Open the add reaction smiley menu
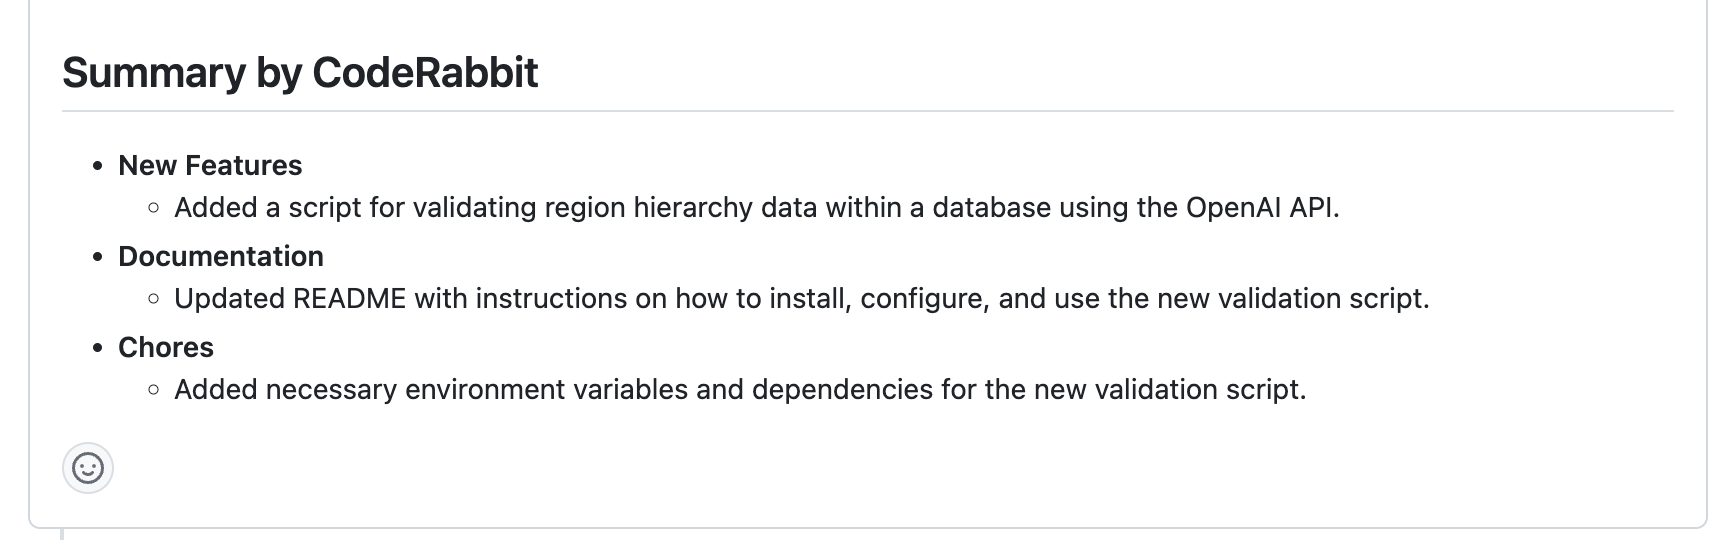1722x540 pixels. (x=88, y=468)
